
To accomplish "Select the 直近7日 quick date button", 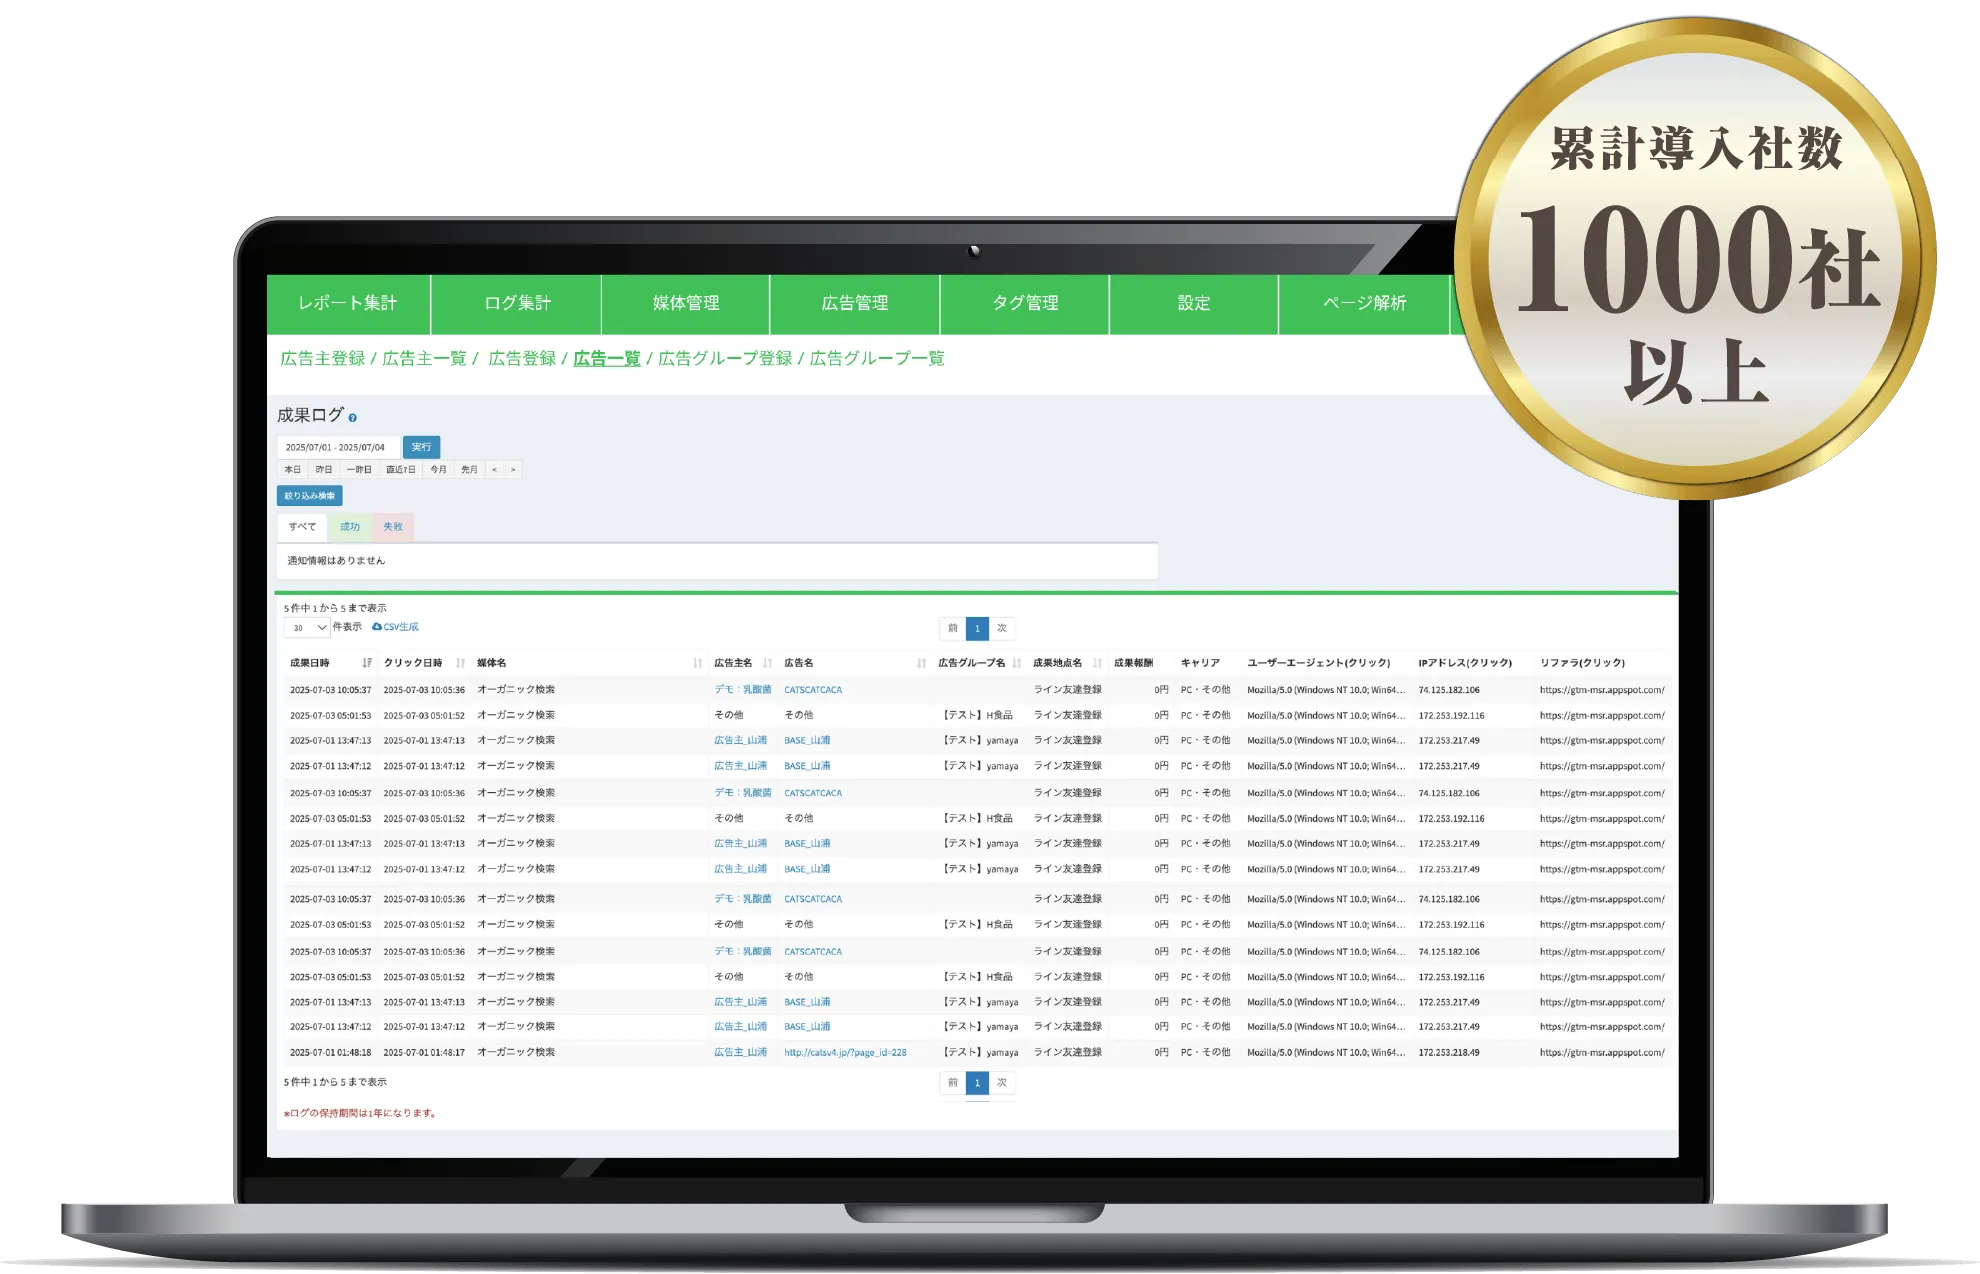I will pyautogui.click(x=401, y=470).
